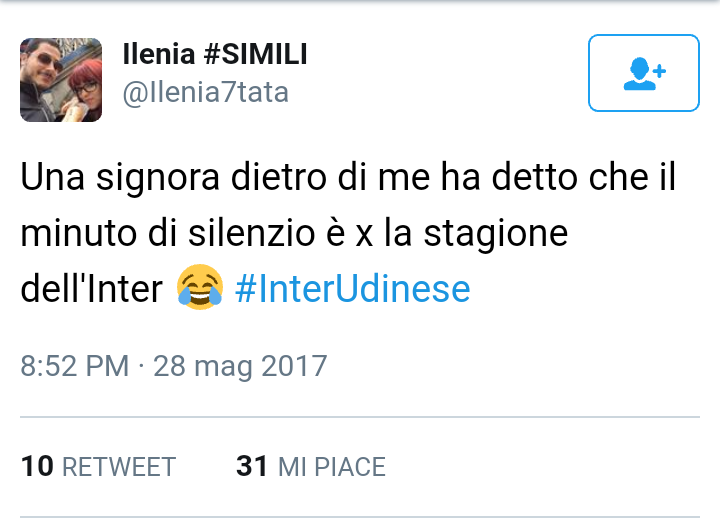Click the man's face in avatar
Viewport: 720px width, 520px height.
point(42,72)
